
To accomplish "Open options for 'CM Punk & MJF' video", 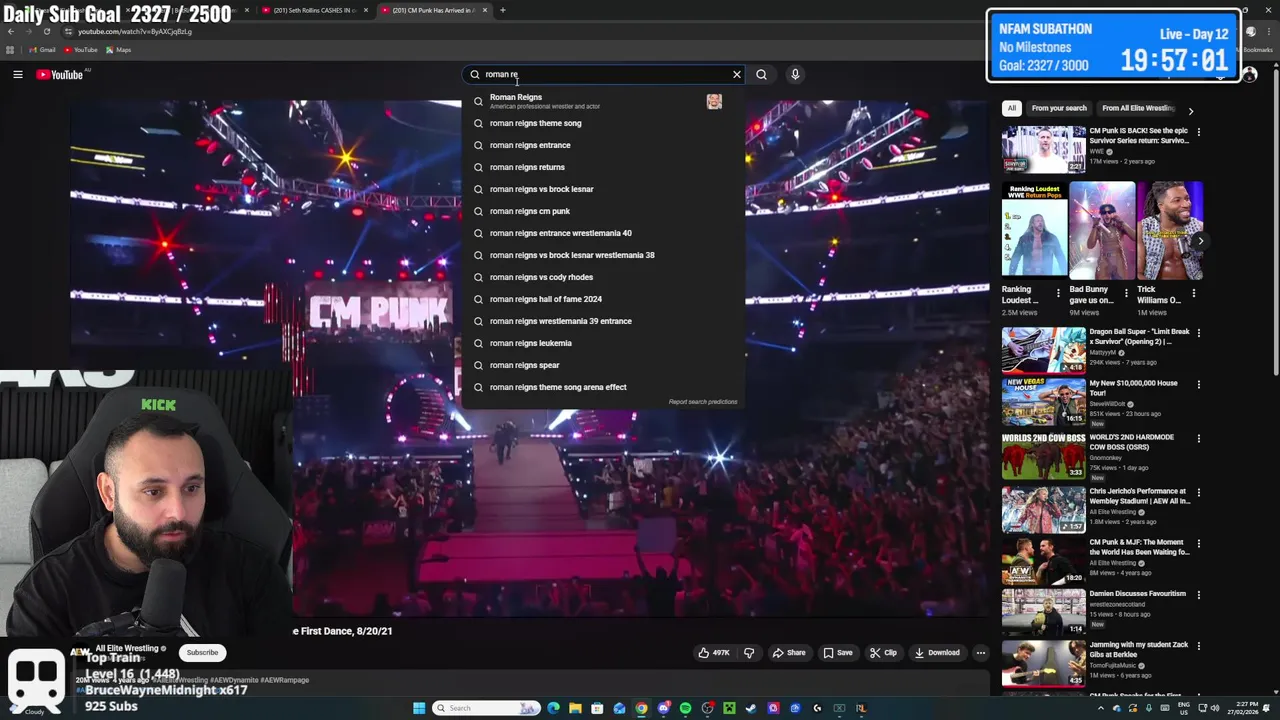I will (x=1199, y=543).
